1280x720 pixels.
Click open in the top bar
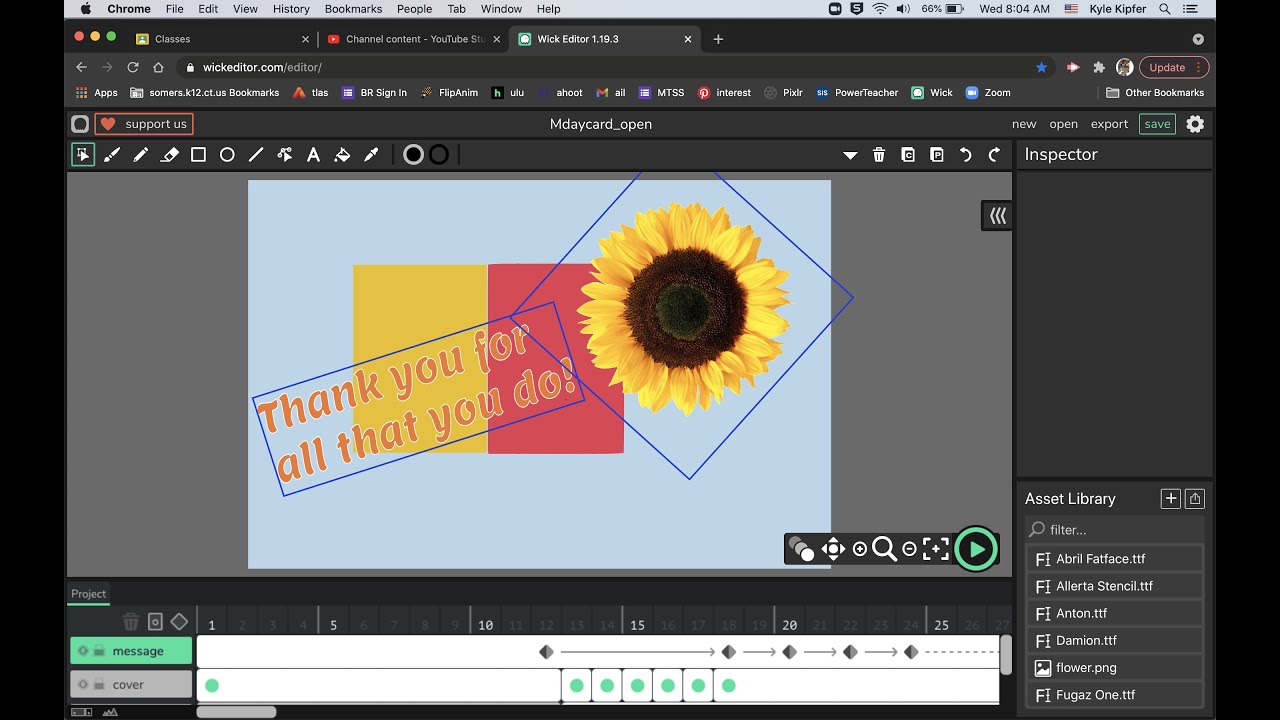(x=1063, y=124)
